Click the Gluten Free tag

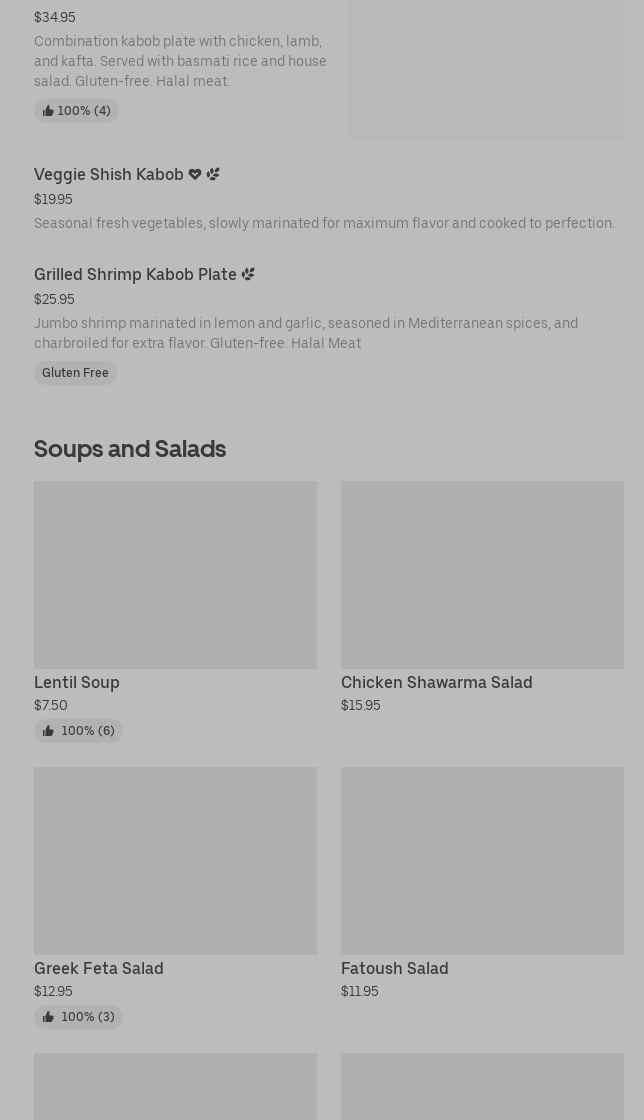pyautogui.click(x=75, y=373)
